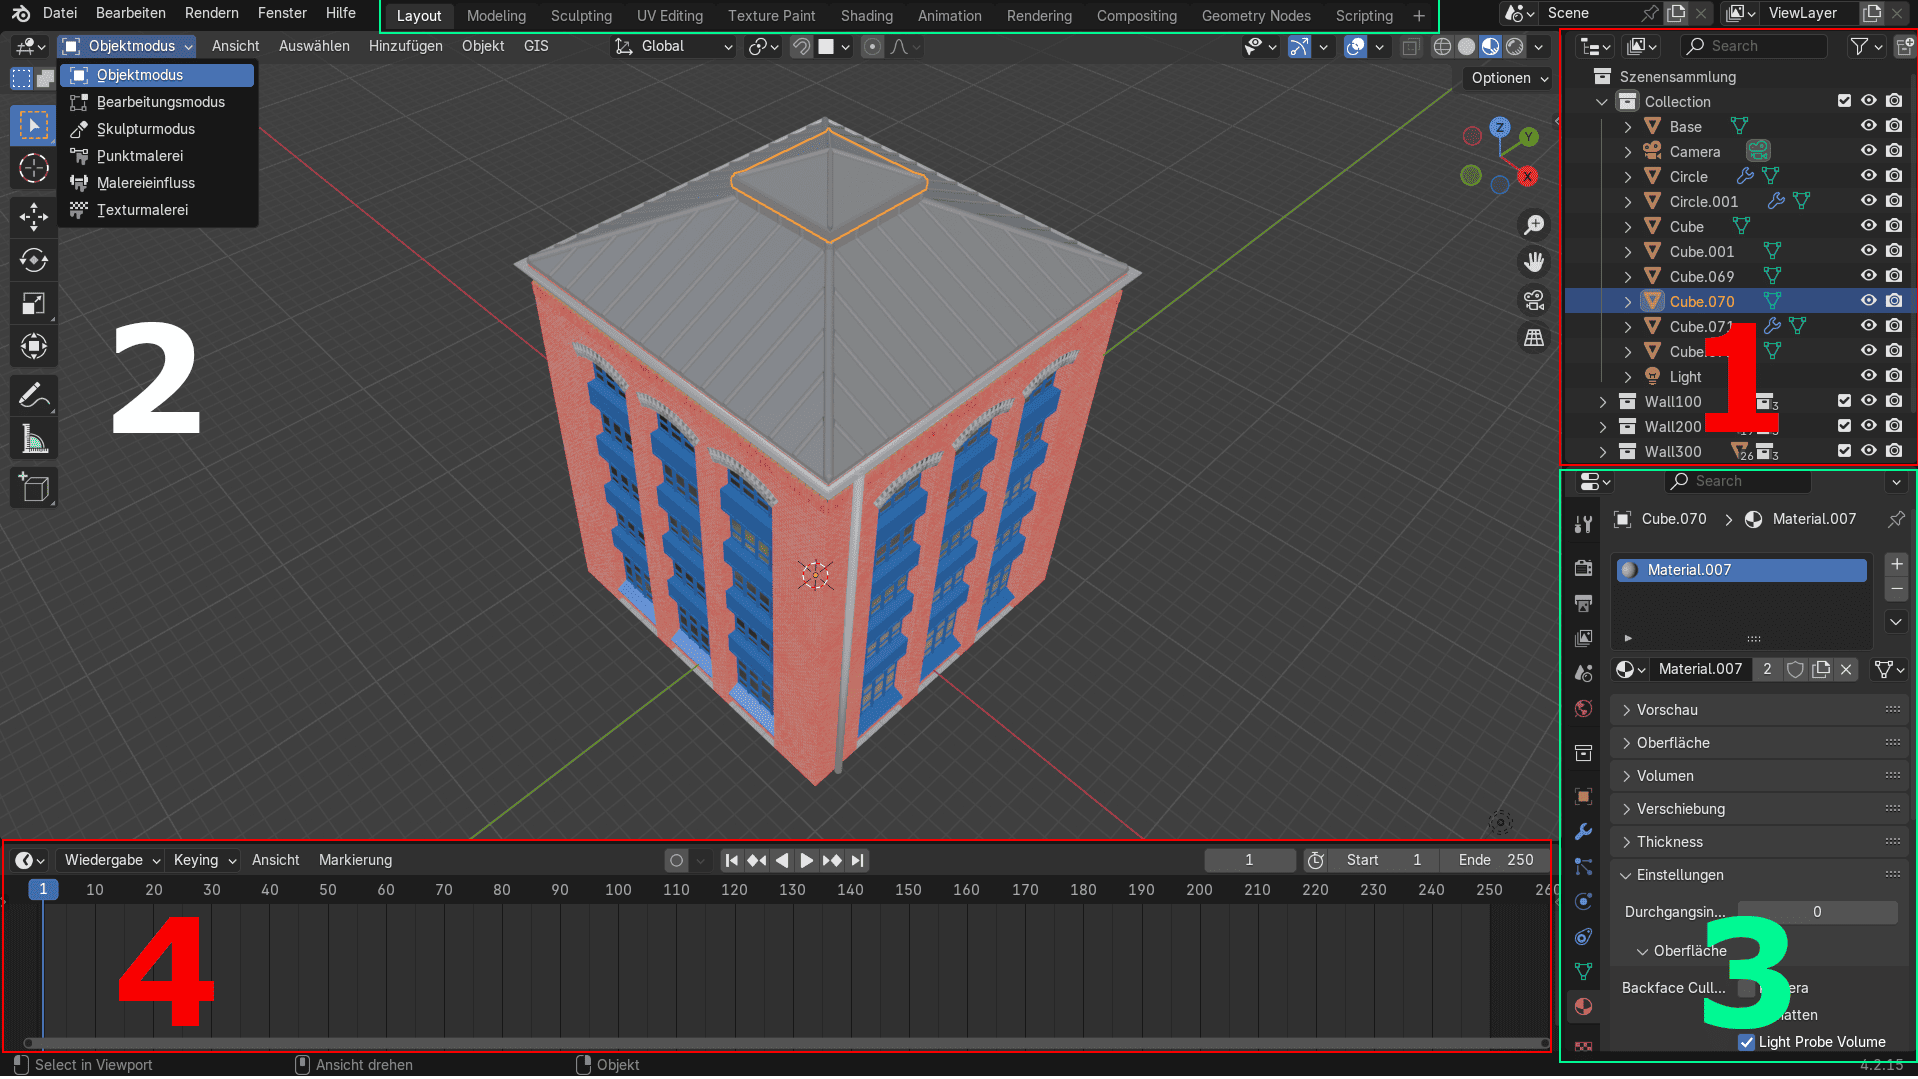Viewport: 1918px width, 1079px height.
Task: Enable Light Probe Volume in material settings
Action: tap(1746, 1042)
